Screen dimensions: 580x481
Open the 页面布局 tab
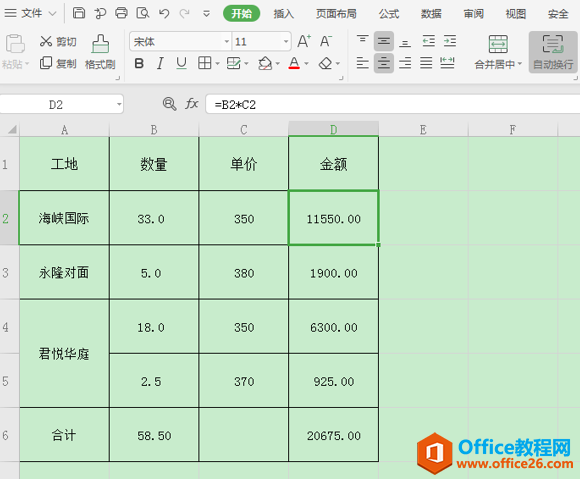(x=336, y=14)
